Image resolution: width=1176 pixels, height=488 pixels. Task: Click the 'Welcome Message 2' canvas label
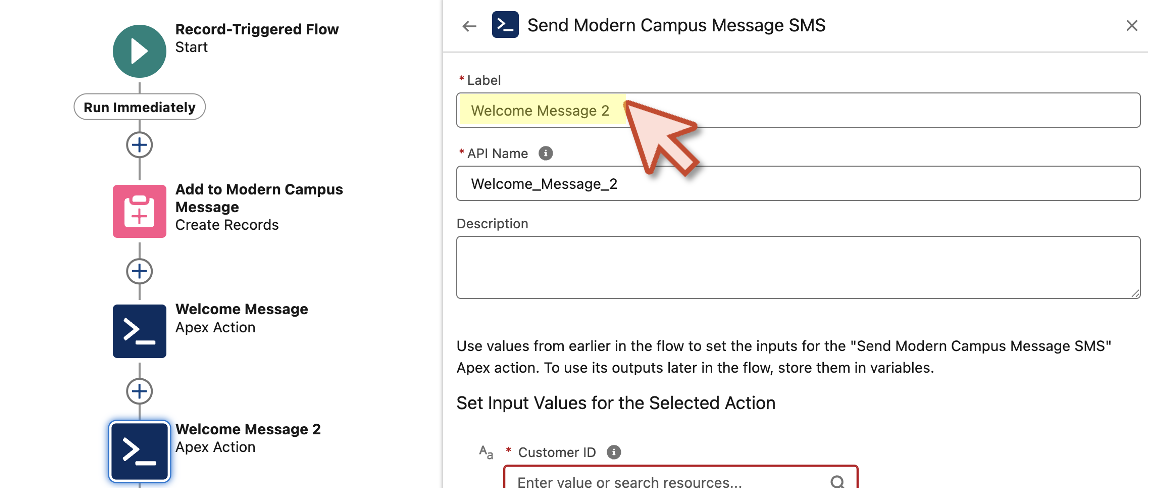tap(248, 430)
